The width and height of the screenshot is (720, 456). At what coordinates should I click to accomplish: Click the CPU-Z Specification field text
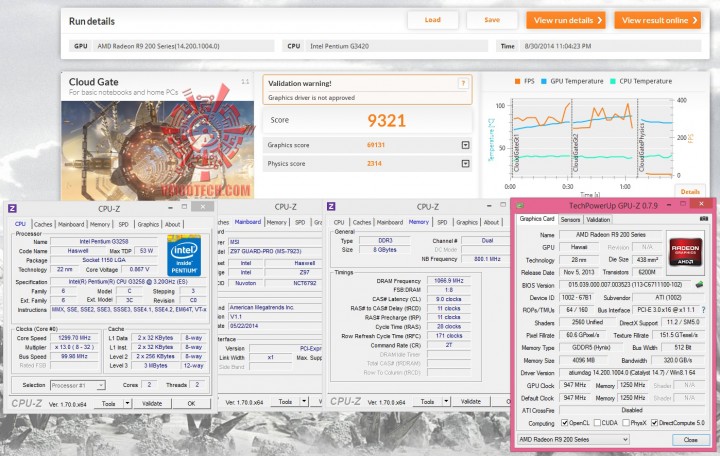pyautogui.click(x=129, y=281)
